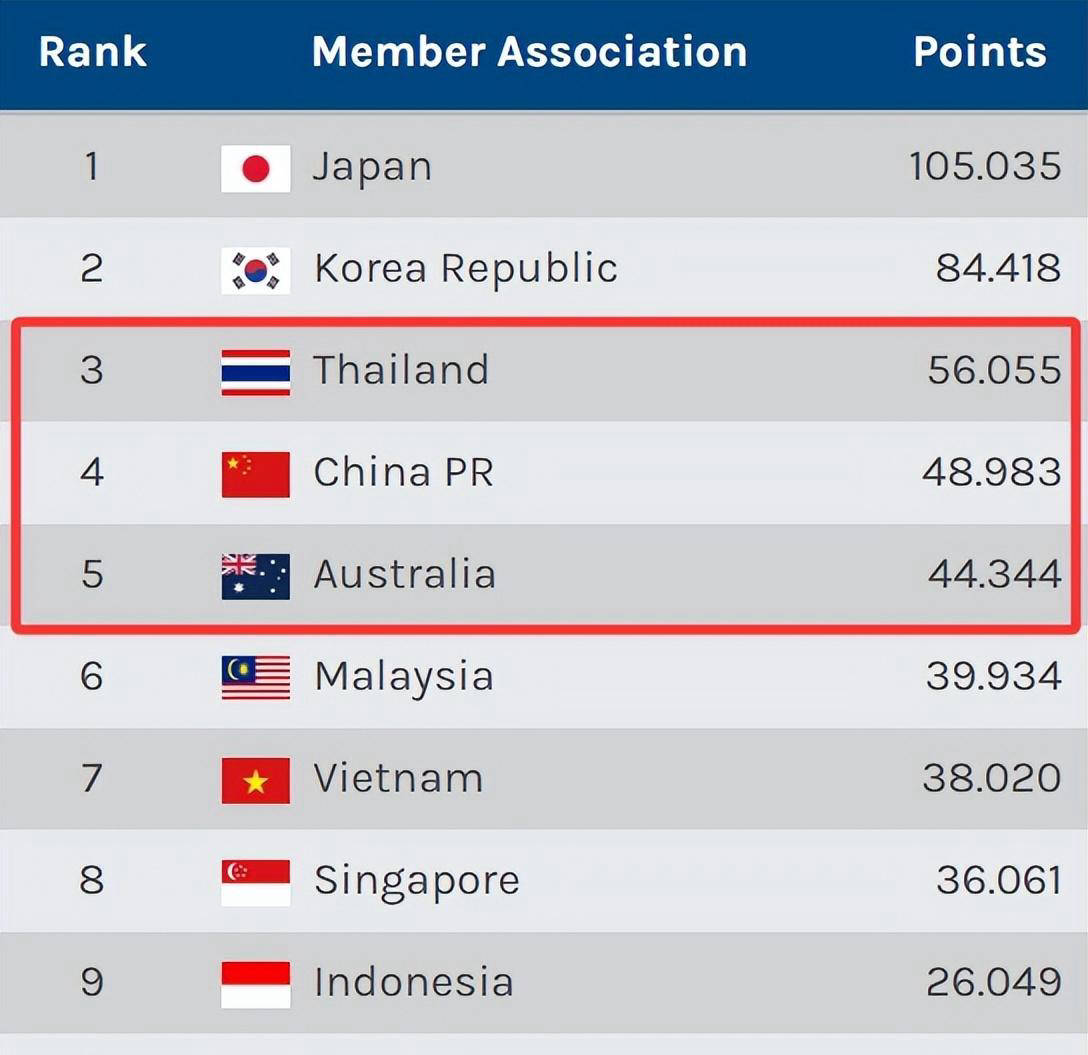1088x1055 pixels.
Task: Click Japan's points value 105.035
Action: click(984, 167)
